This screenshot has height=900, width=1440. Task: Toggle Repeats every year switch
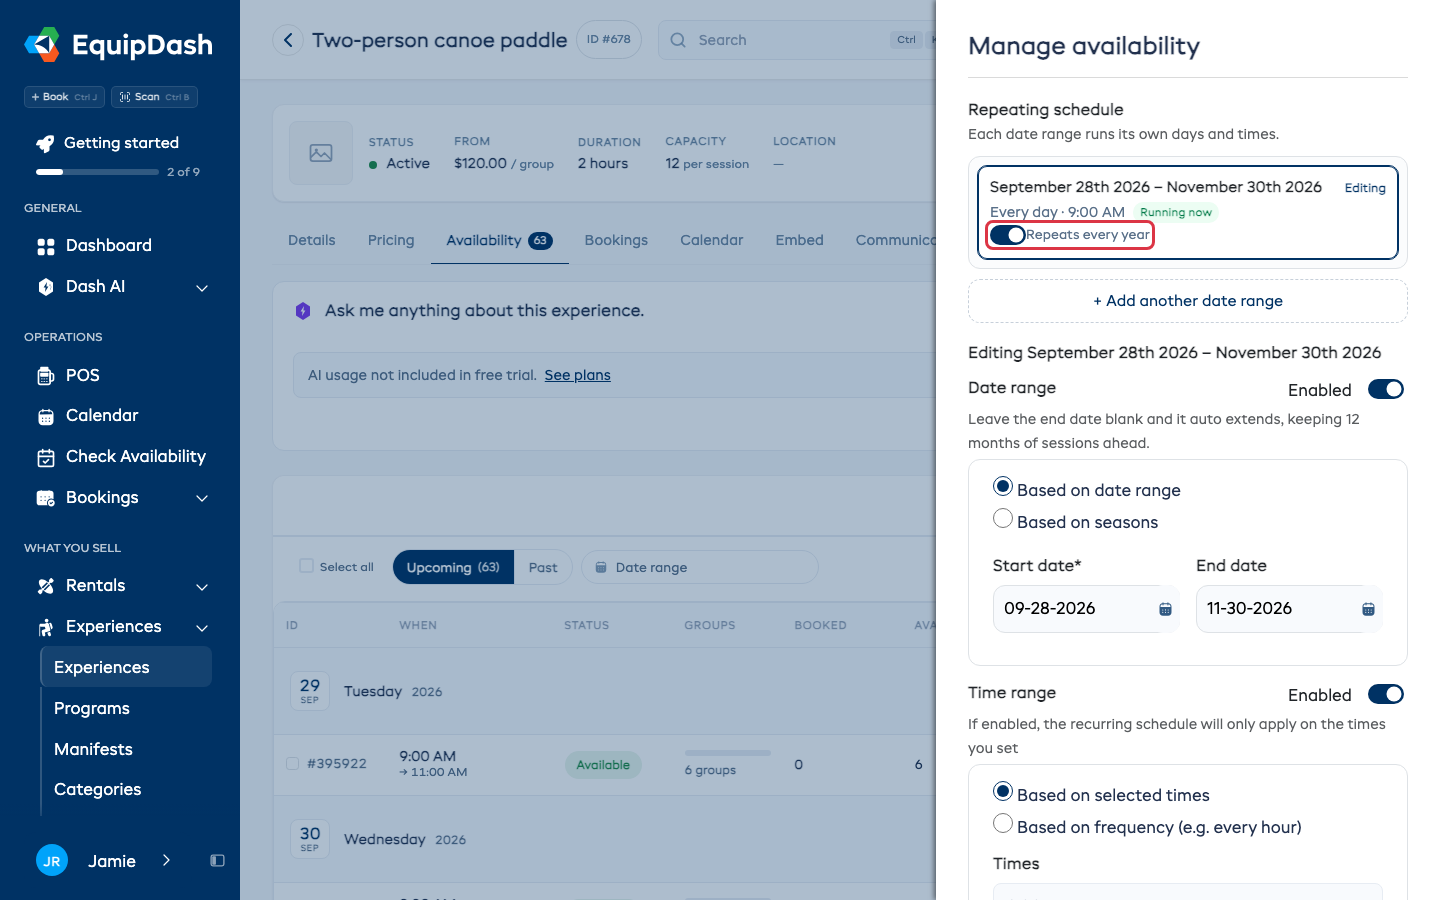(x=1008, y=235)
